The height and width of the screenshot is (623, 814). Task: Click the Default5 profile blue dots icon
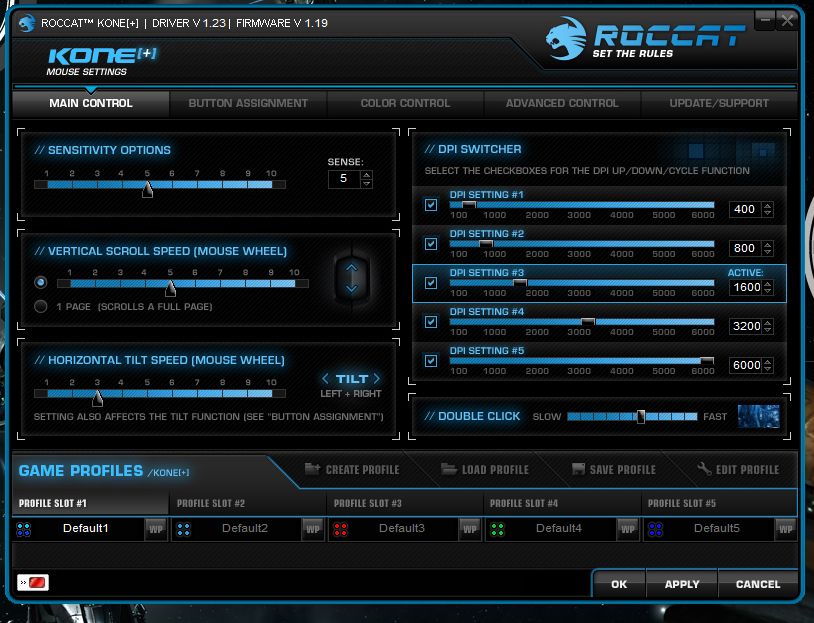coord(655,529)
